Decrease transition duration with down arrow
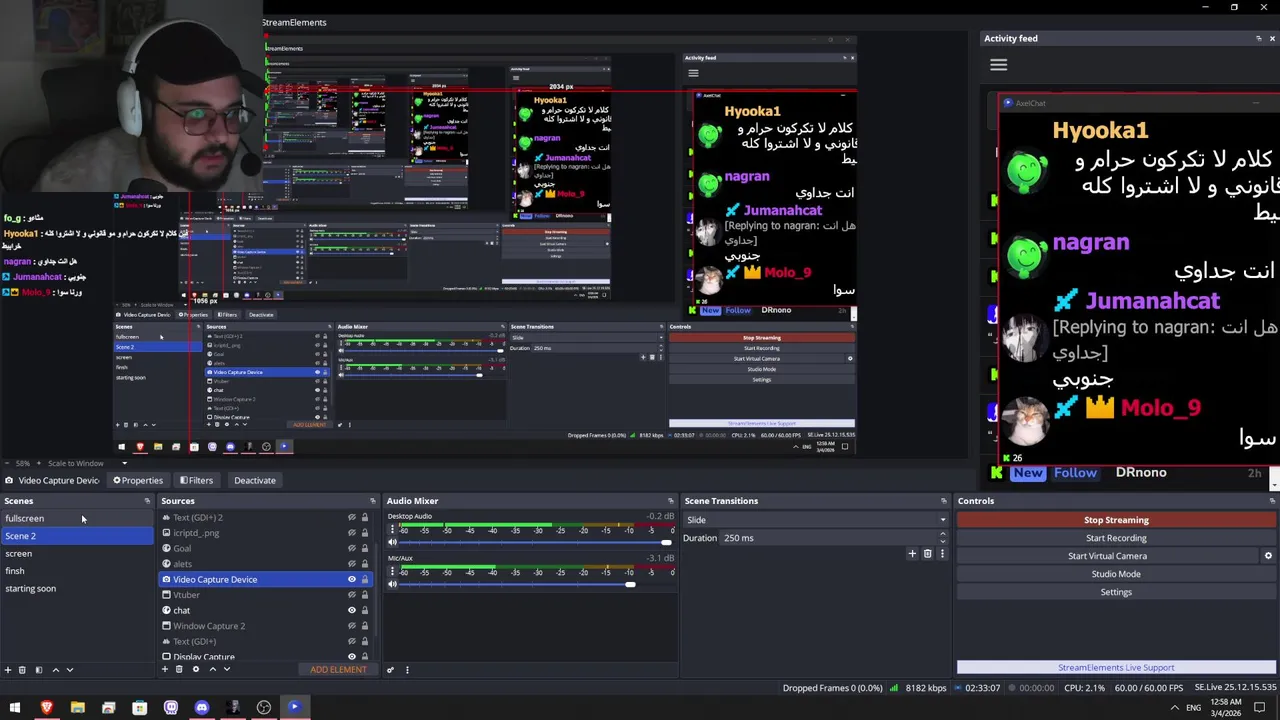 coord(943,542)
